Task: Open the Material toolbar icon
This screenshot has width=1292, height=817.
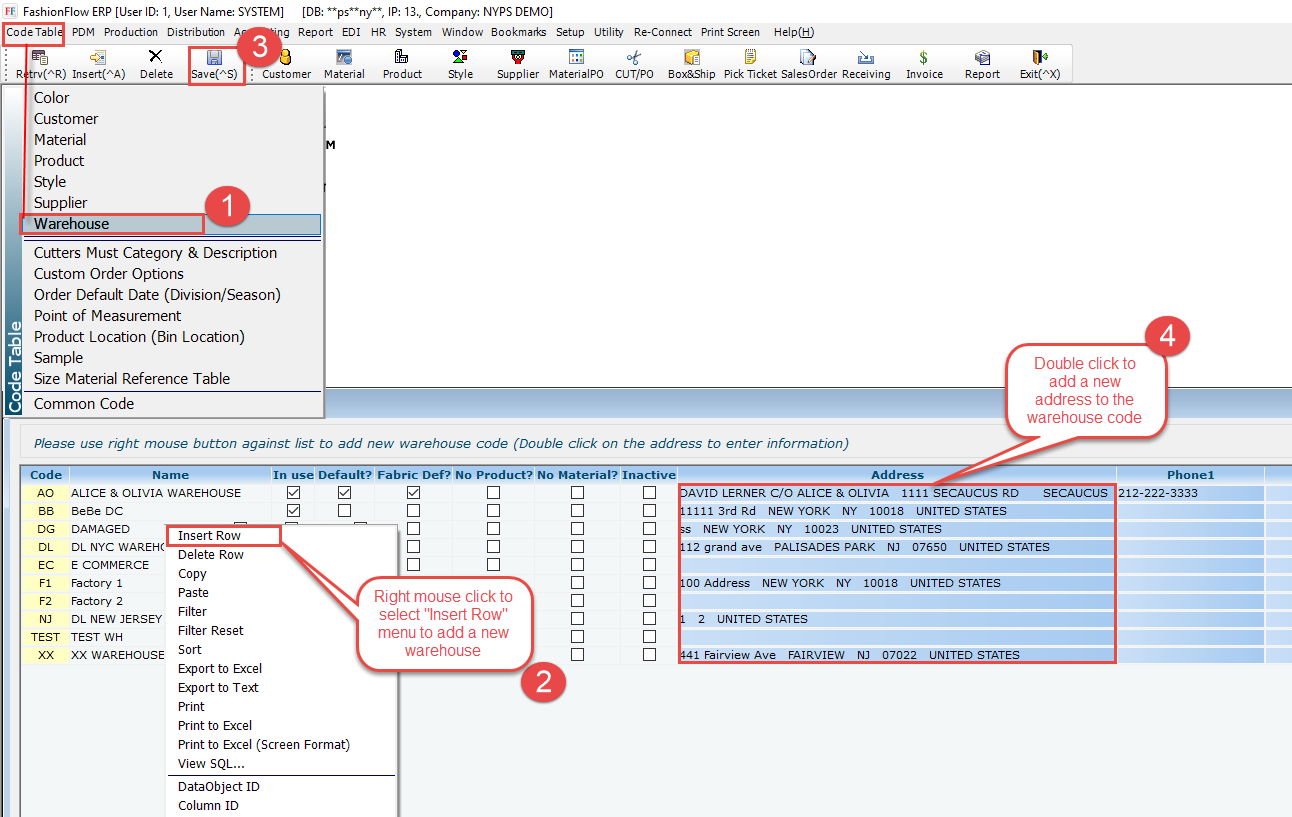Action: pyautogui.click(x=344, y=59)
